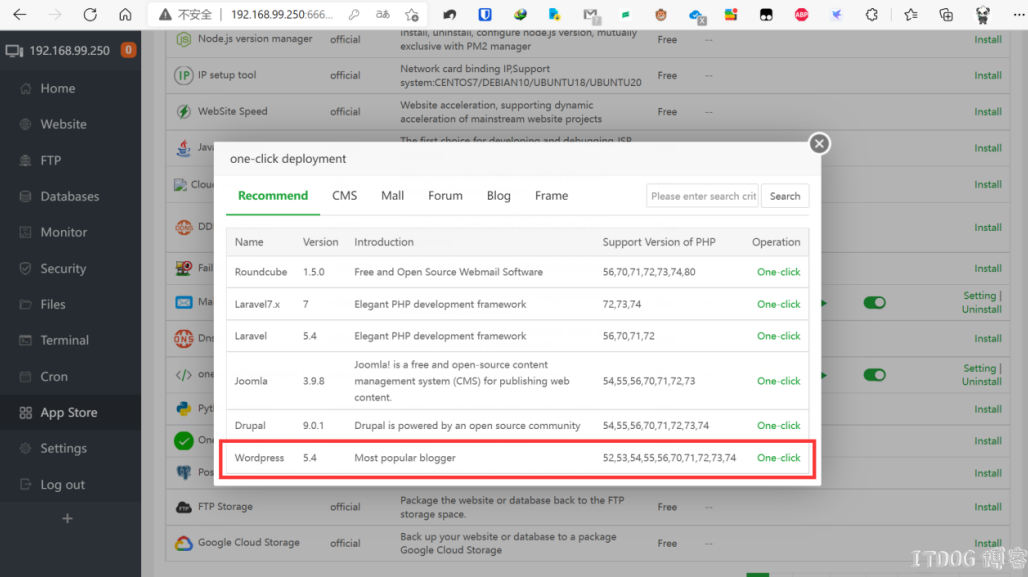1028x577 pixels.
Task: Click One-click for Laravel7.x
Action: pos(778,304)
